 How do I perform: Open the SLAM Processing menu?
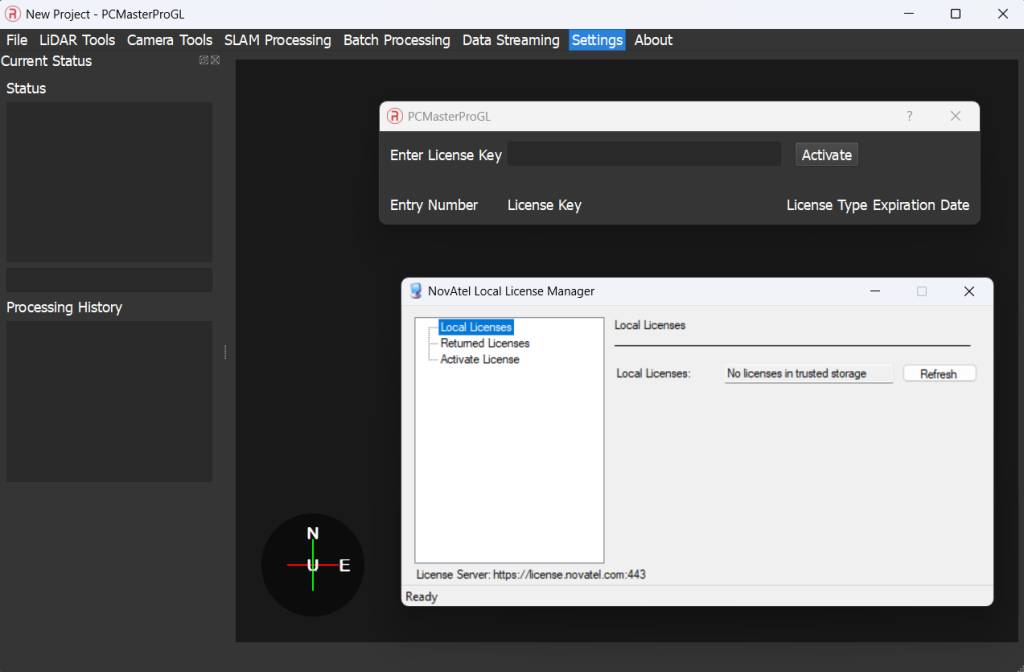coord(277,40)
